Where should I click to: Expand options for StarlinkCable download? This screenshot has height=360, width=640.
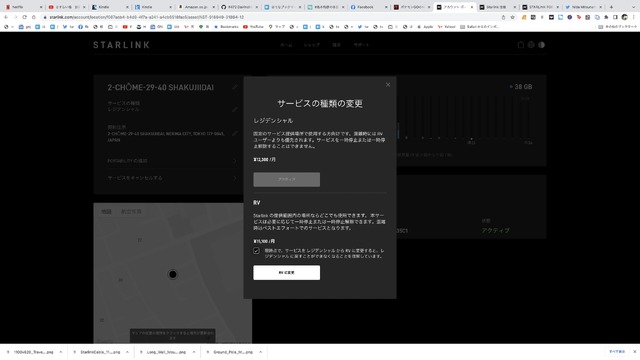pyautogui.click(x=127, y=352)
